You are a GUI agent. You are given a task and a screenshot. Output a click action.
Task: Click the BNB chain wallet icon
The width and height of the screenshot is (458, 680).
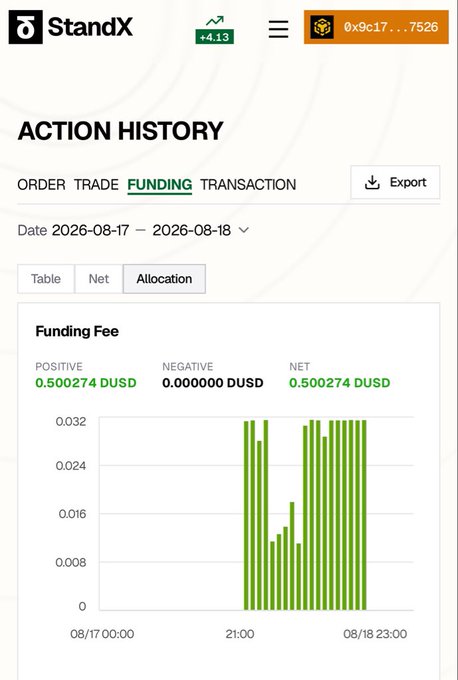[x=322, y=27]
